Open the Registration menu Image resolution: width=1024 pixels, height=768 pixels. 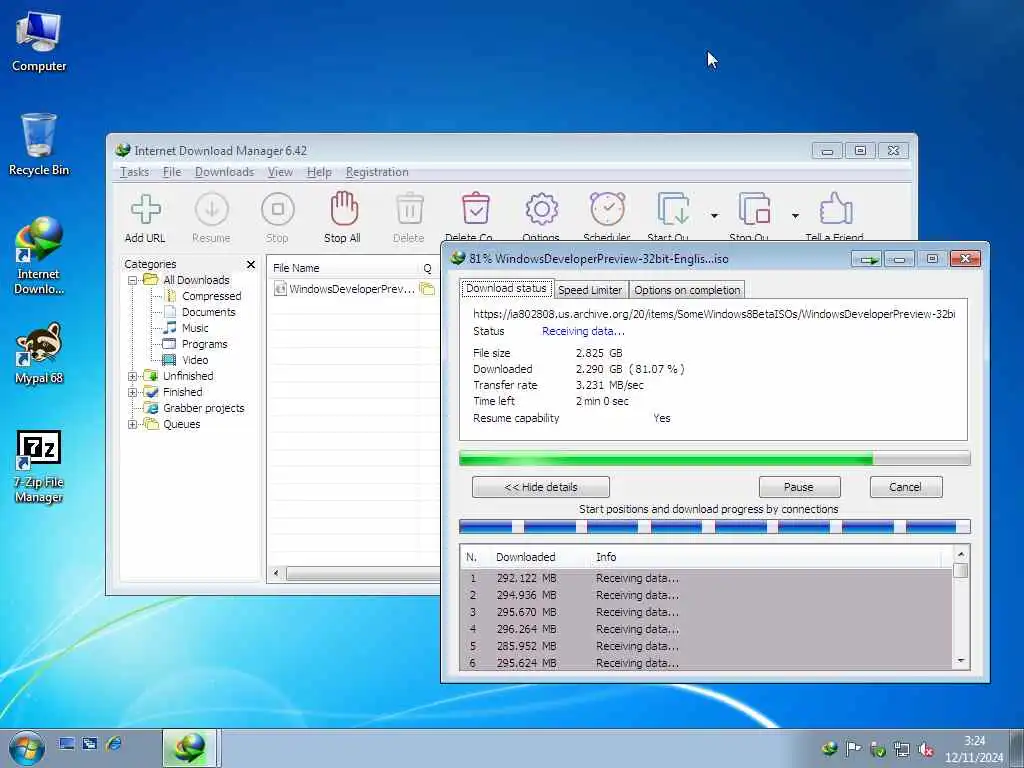[377, 172]
